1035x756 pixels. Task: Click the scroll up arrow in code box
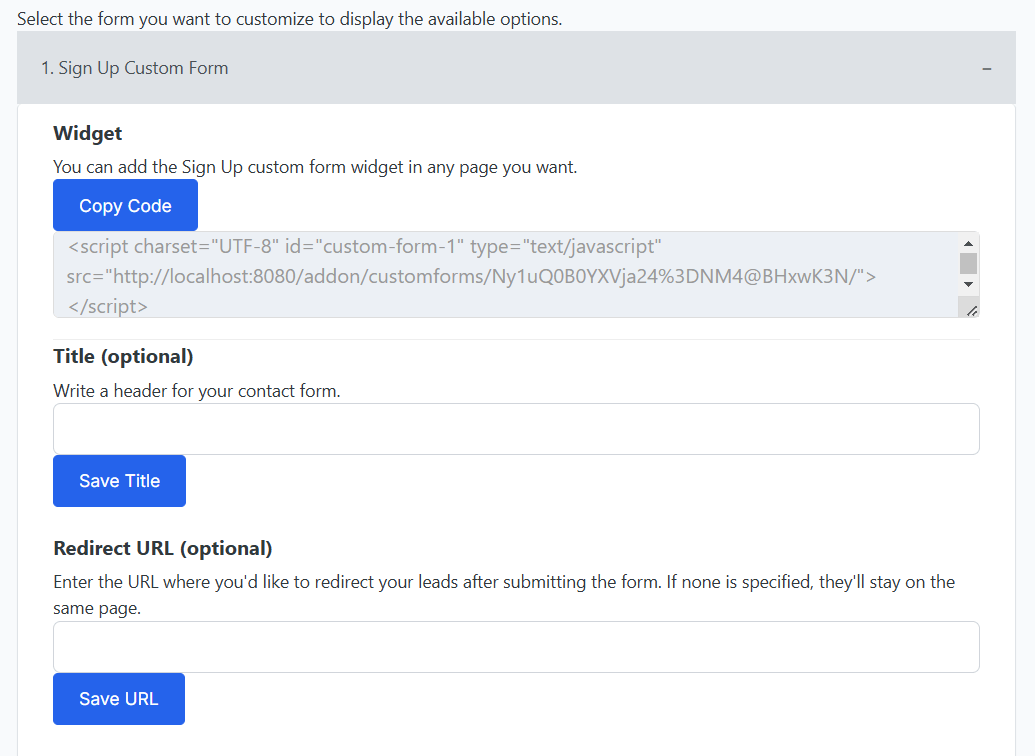[x=967, y=243]
